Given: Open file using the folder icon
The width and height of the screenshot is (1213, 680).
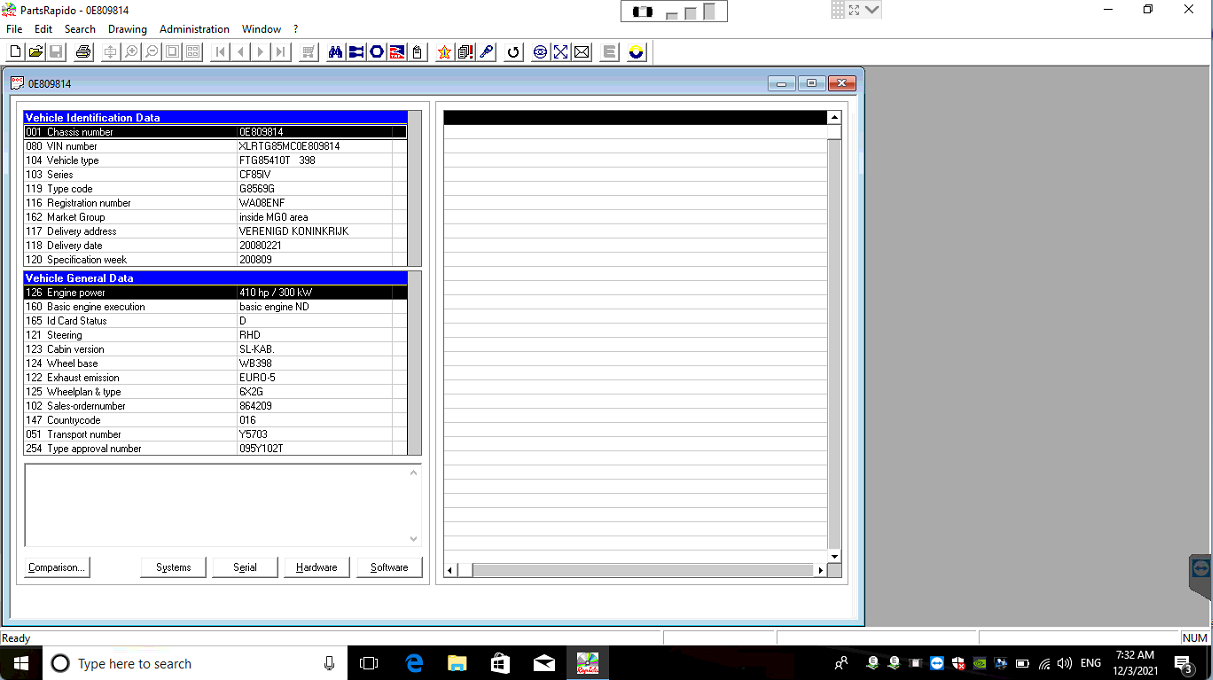Looking at the screenshot, I should click(x=35, y=52).
